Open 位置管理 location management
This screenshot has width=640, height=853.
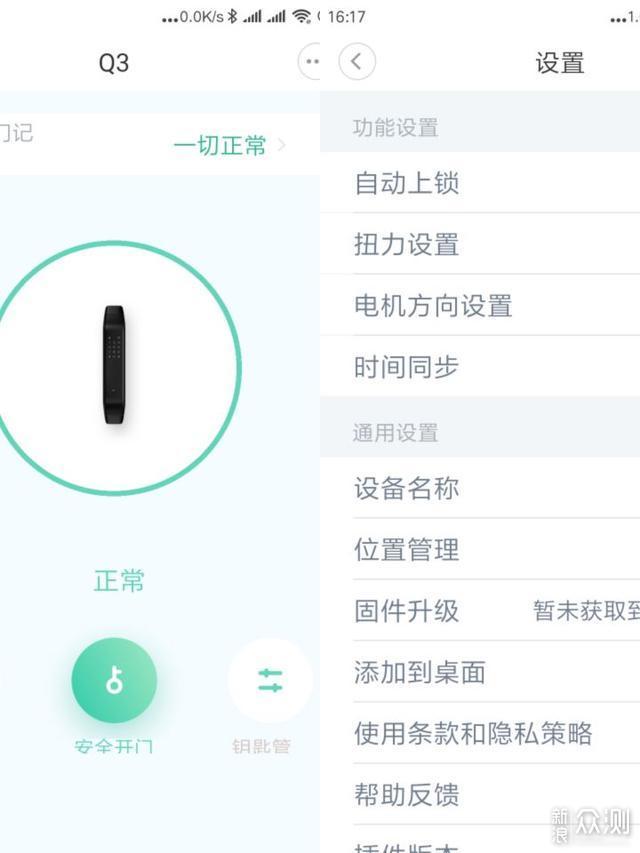click(x=480, y=549)
